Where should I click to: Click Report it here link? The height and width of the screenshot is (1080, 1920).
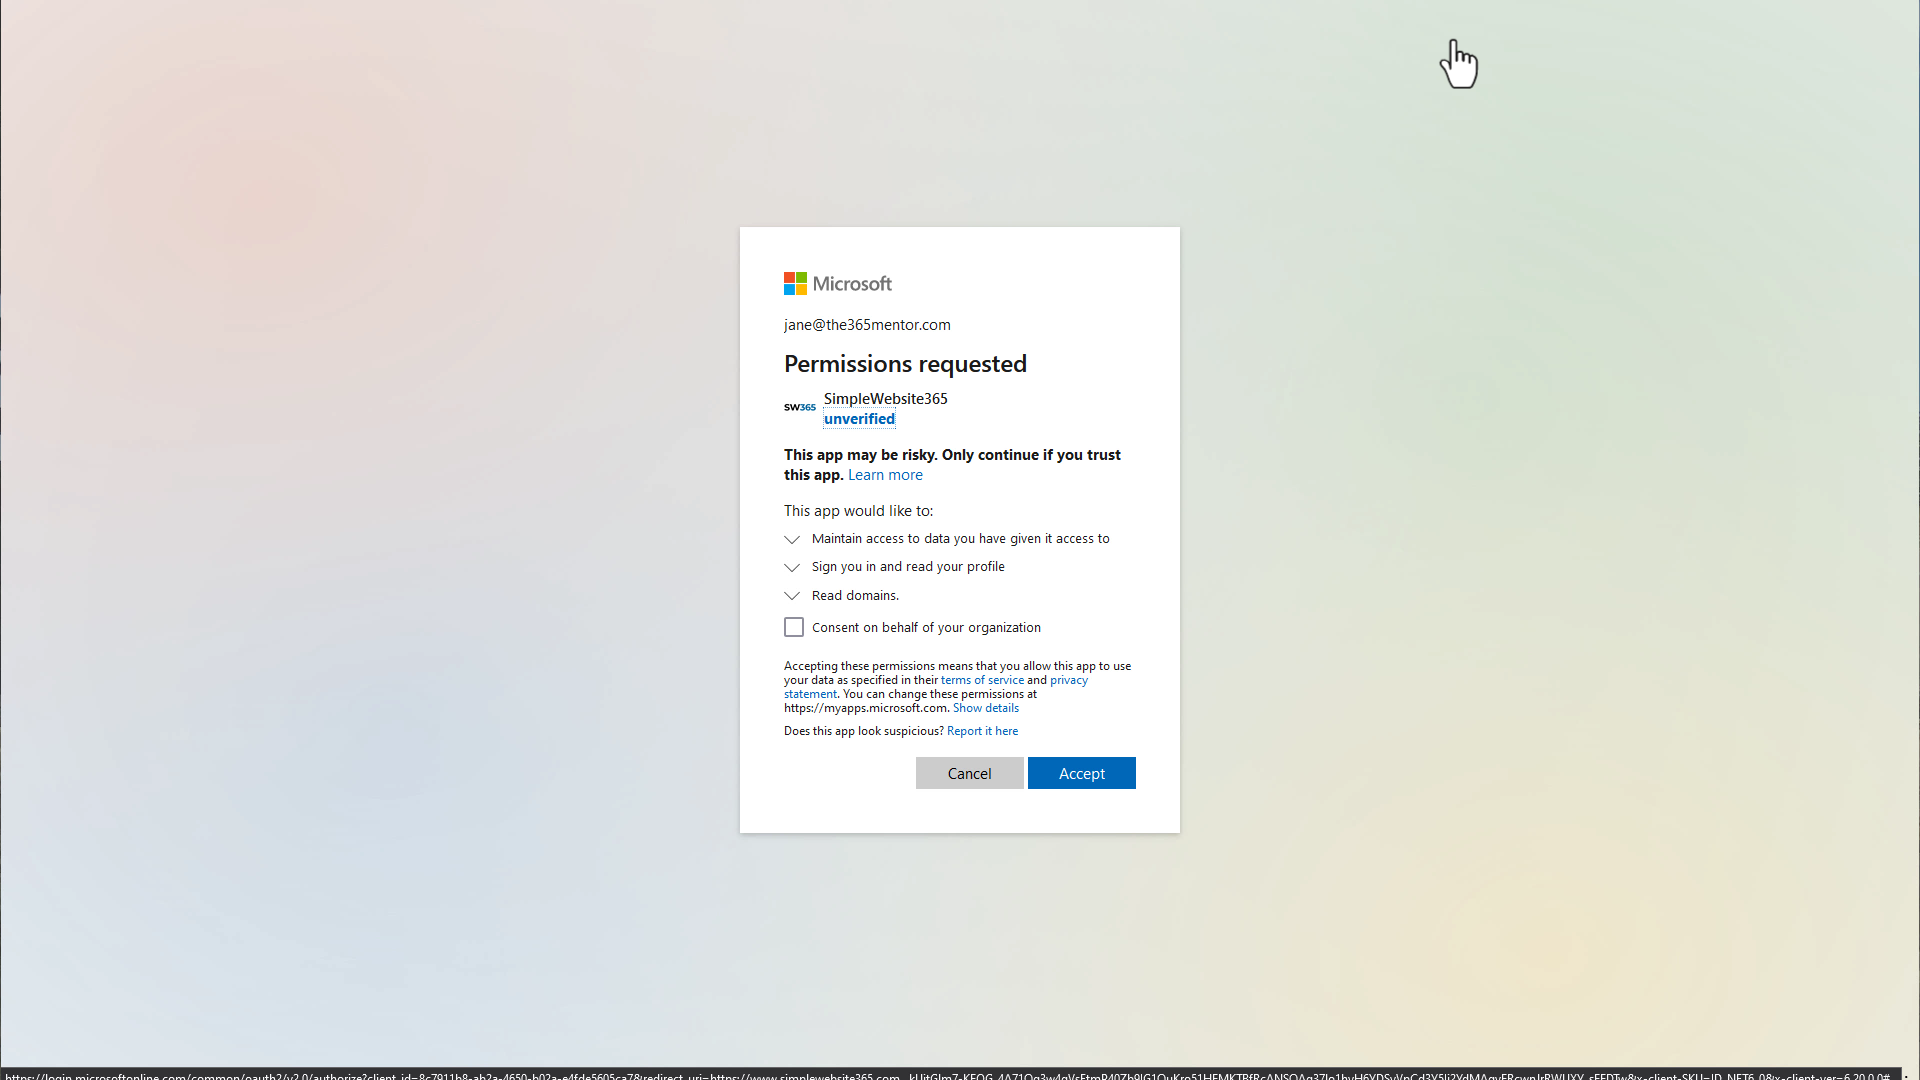click(x=982, y=731)
